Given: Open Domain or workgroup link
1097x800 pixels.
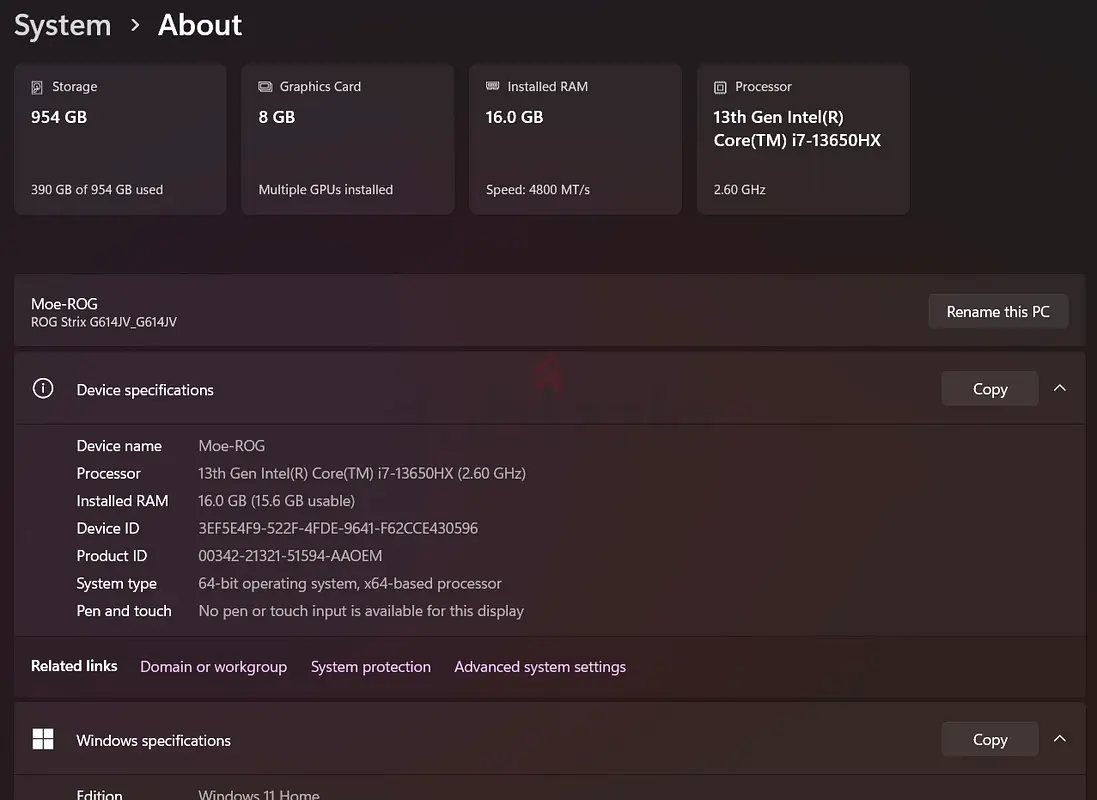Looking at the screenshot, I should [x=213, y=666].
